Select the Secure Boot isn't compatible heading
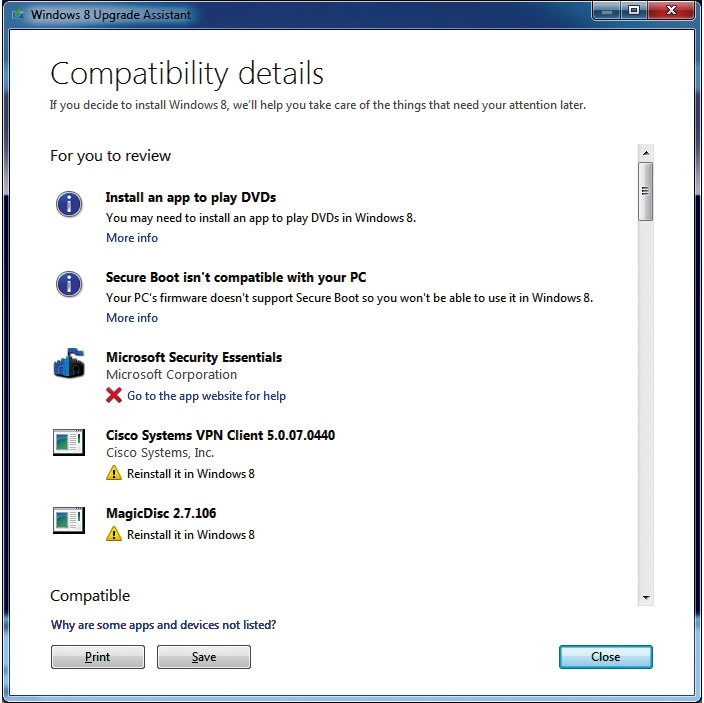 click(236, 277)
